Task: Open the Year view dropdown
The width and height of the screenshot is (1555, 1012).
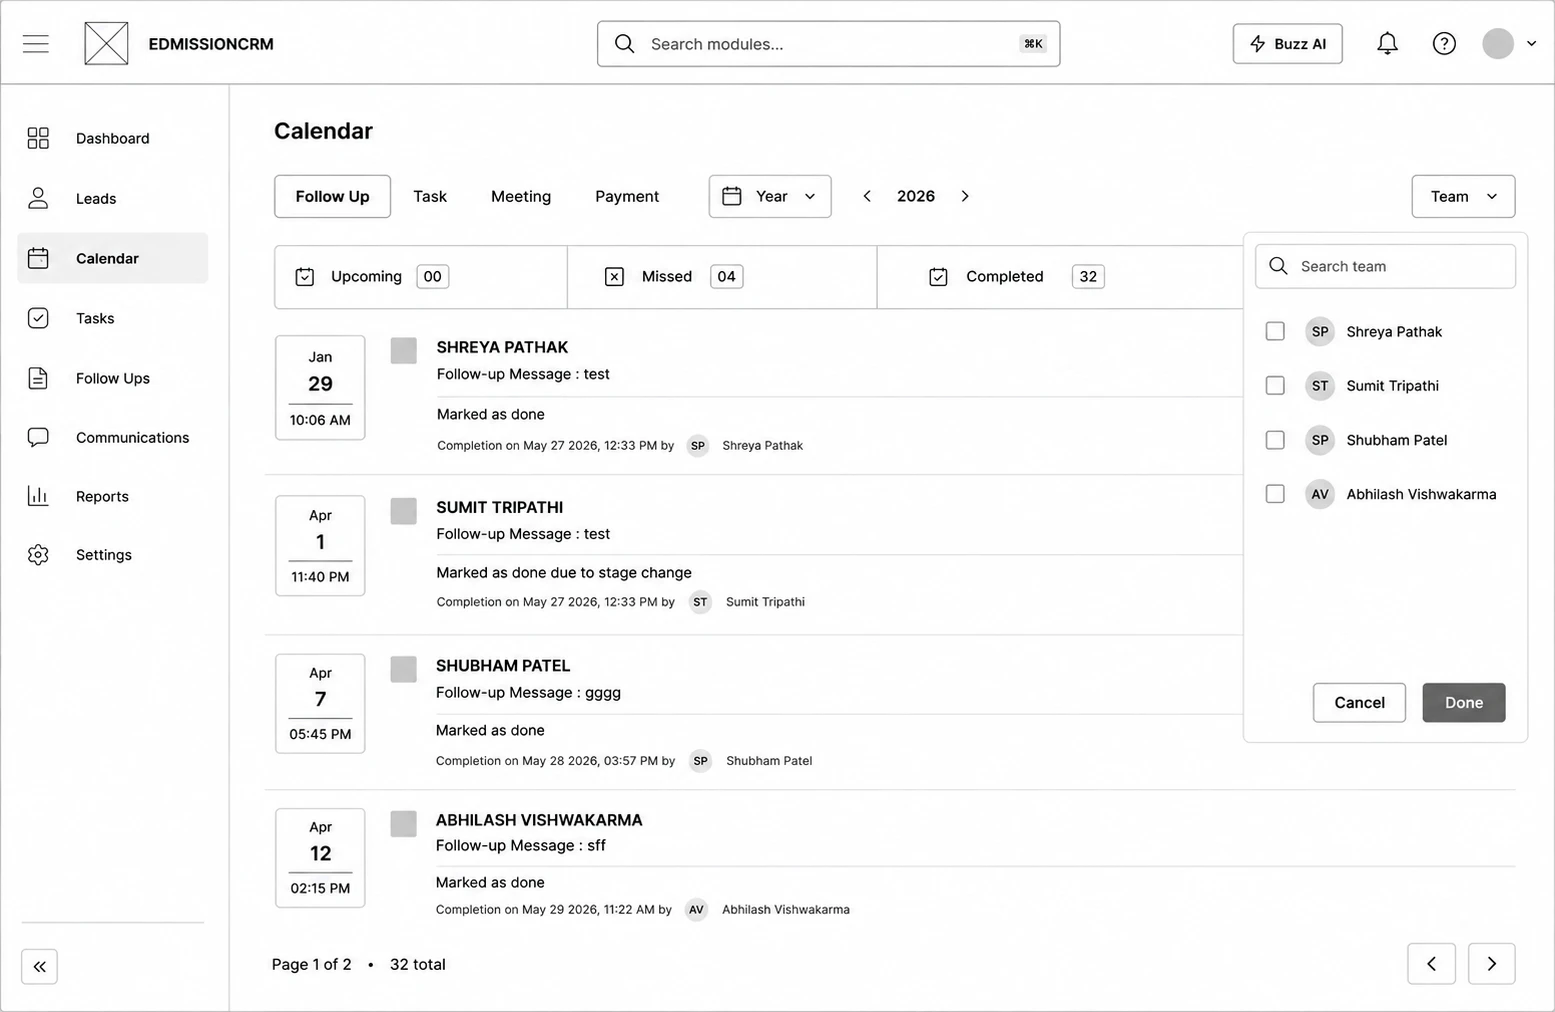Action: [x=770, y=196]
